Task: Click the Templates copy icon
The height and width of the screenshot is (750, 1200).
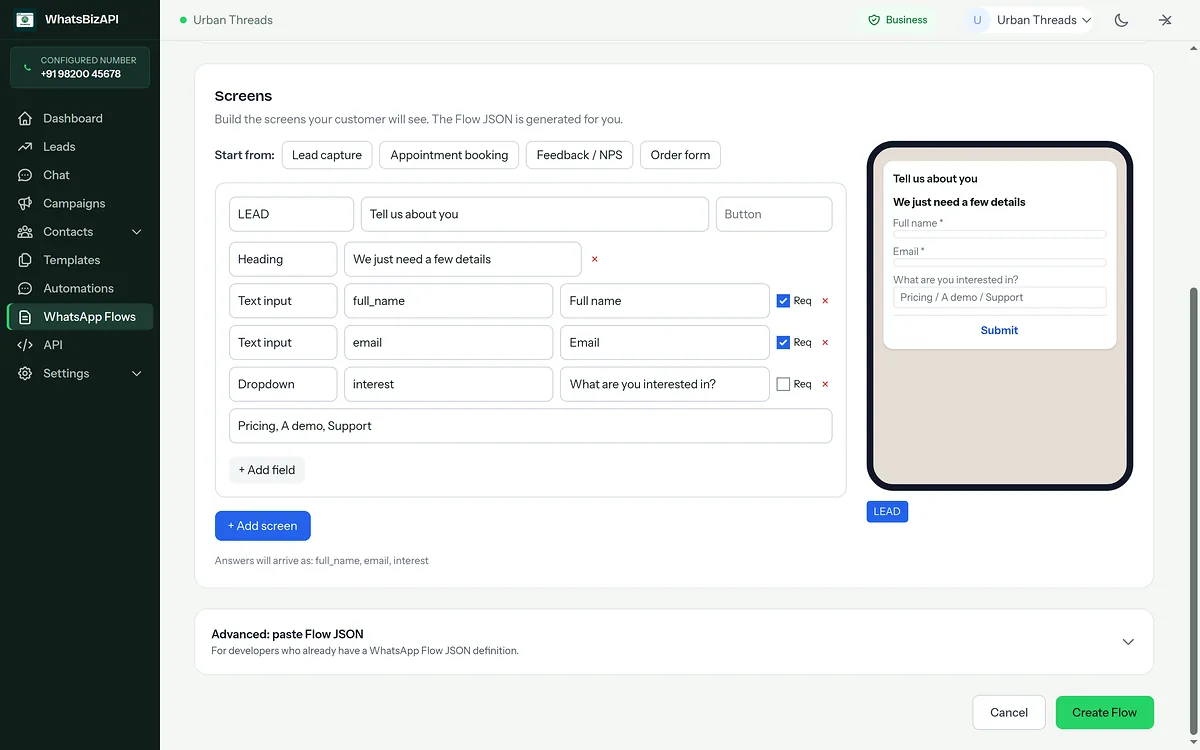Action: [25, 260]
